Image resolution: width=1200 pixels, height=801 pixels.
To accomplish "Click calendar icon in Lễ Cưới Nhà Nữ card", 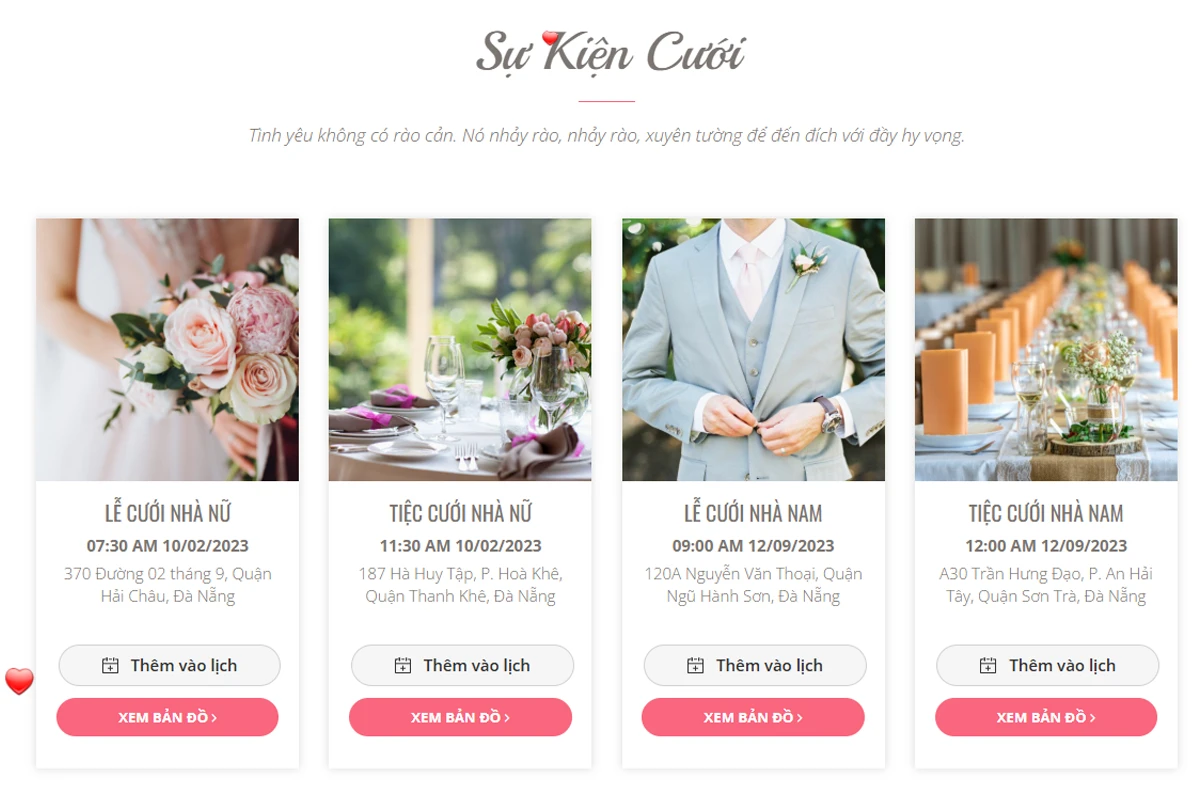I will (x=111, y=666).
